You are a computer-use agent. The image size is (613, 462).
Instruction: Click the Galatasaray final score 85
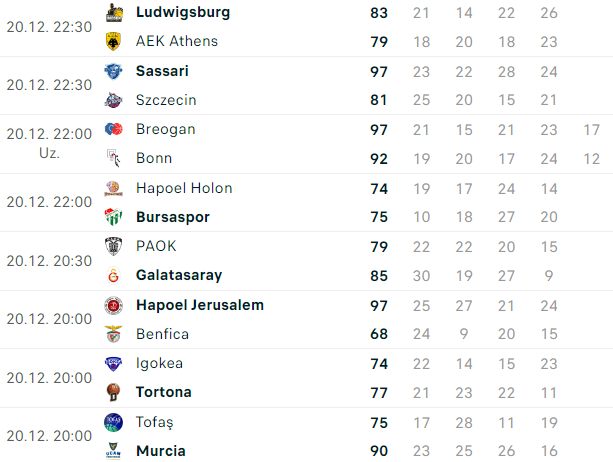[x=379, y=276]
